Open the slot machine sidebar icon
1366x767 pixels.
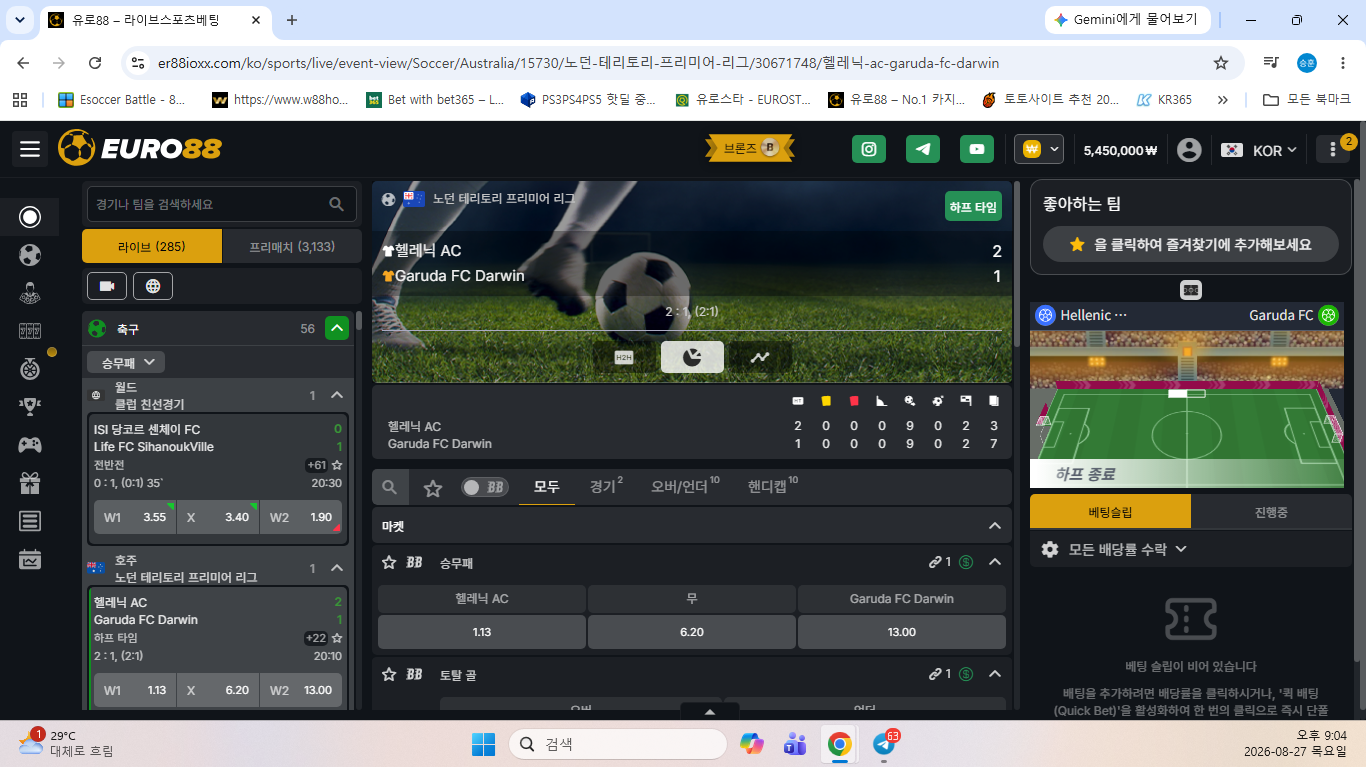30,331
